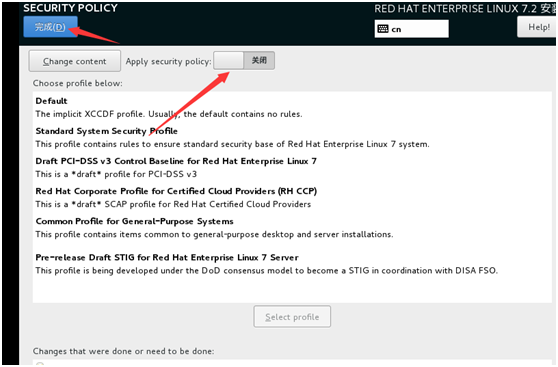Toggle the Apply security policy switch

[244, 60]
